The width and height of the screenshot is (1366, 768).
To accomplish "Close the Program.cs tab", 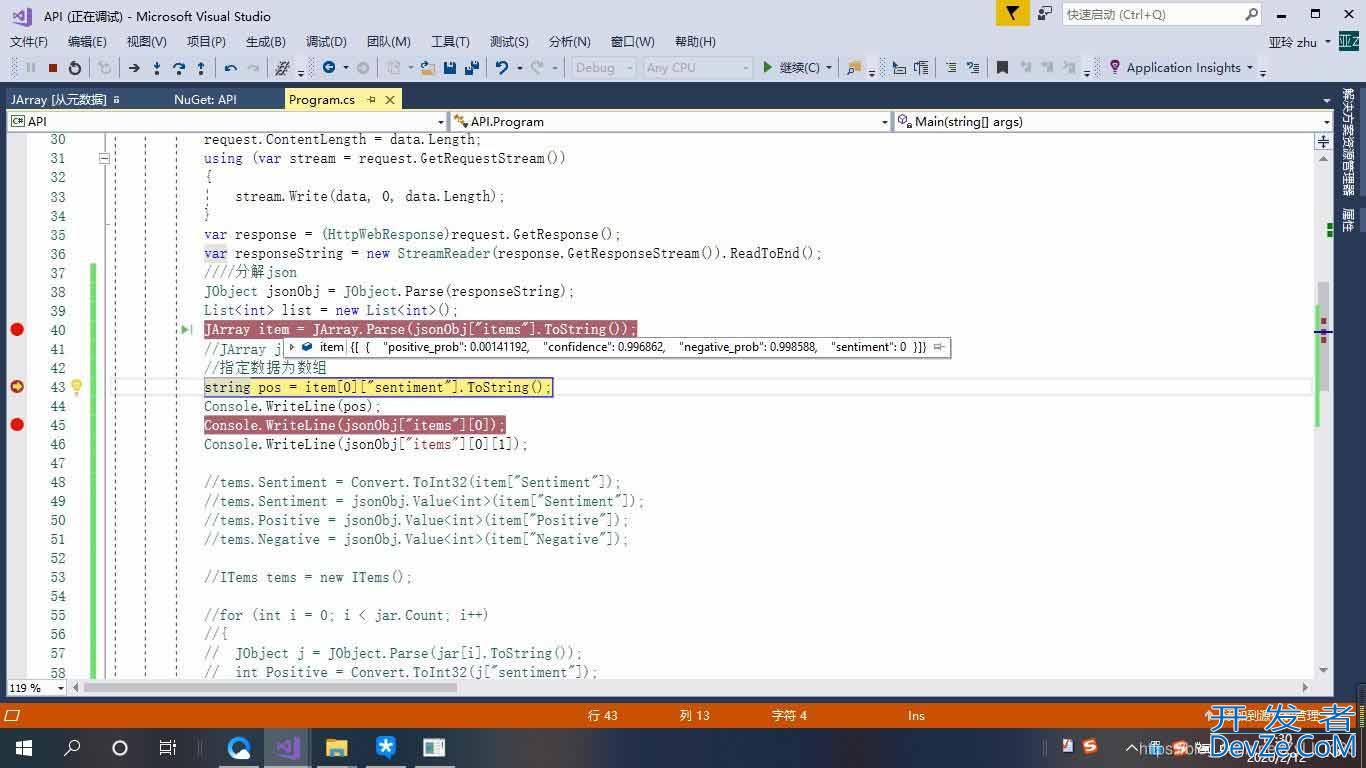I will click(x=390, y=100).
